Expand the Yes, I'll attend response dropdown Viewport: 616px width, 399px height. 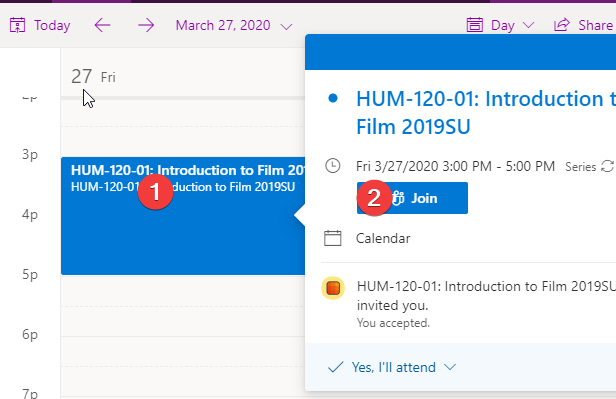[450, 367]
